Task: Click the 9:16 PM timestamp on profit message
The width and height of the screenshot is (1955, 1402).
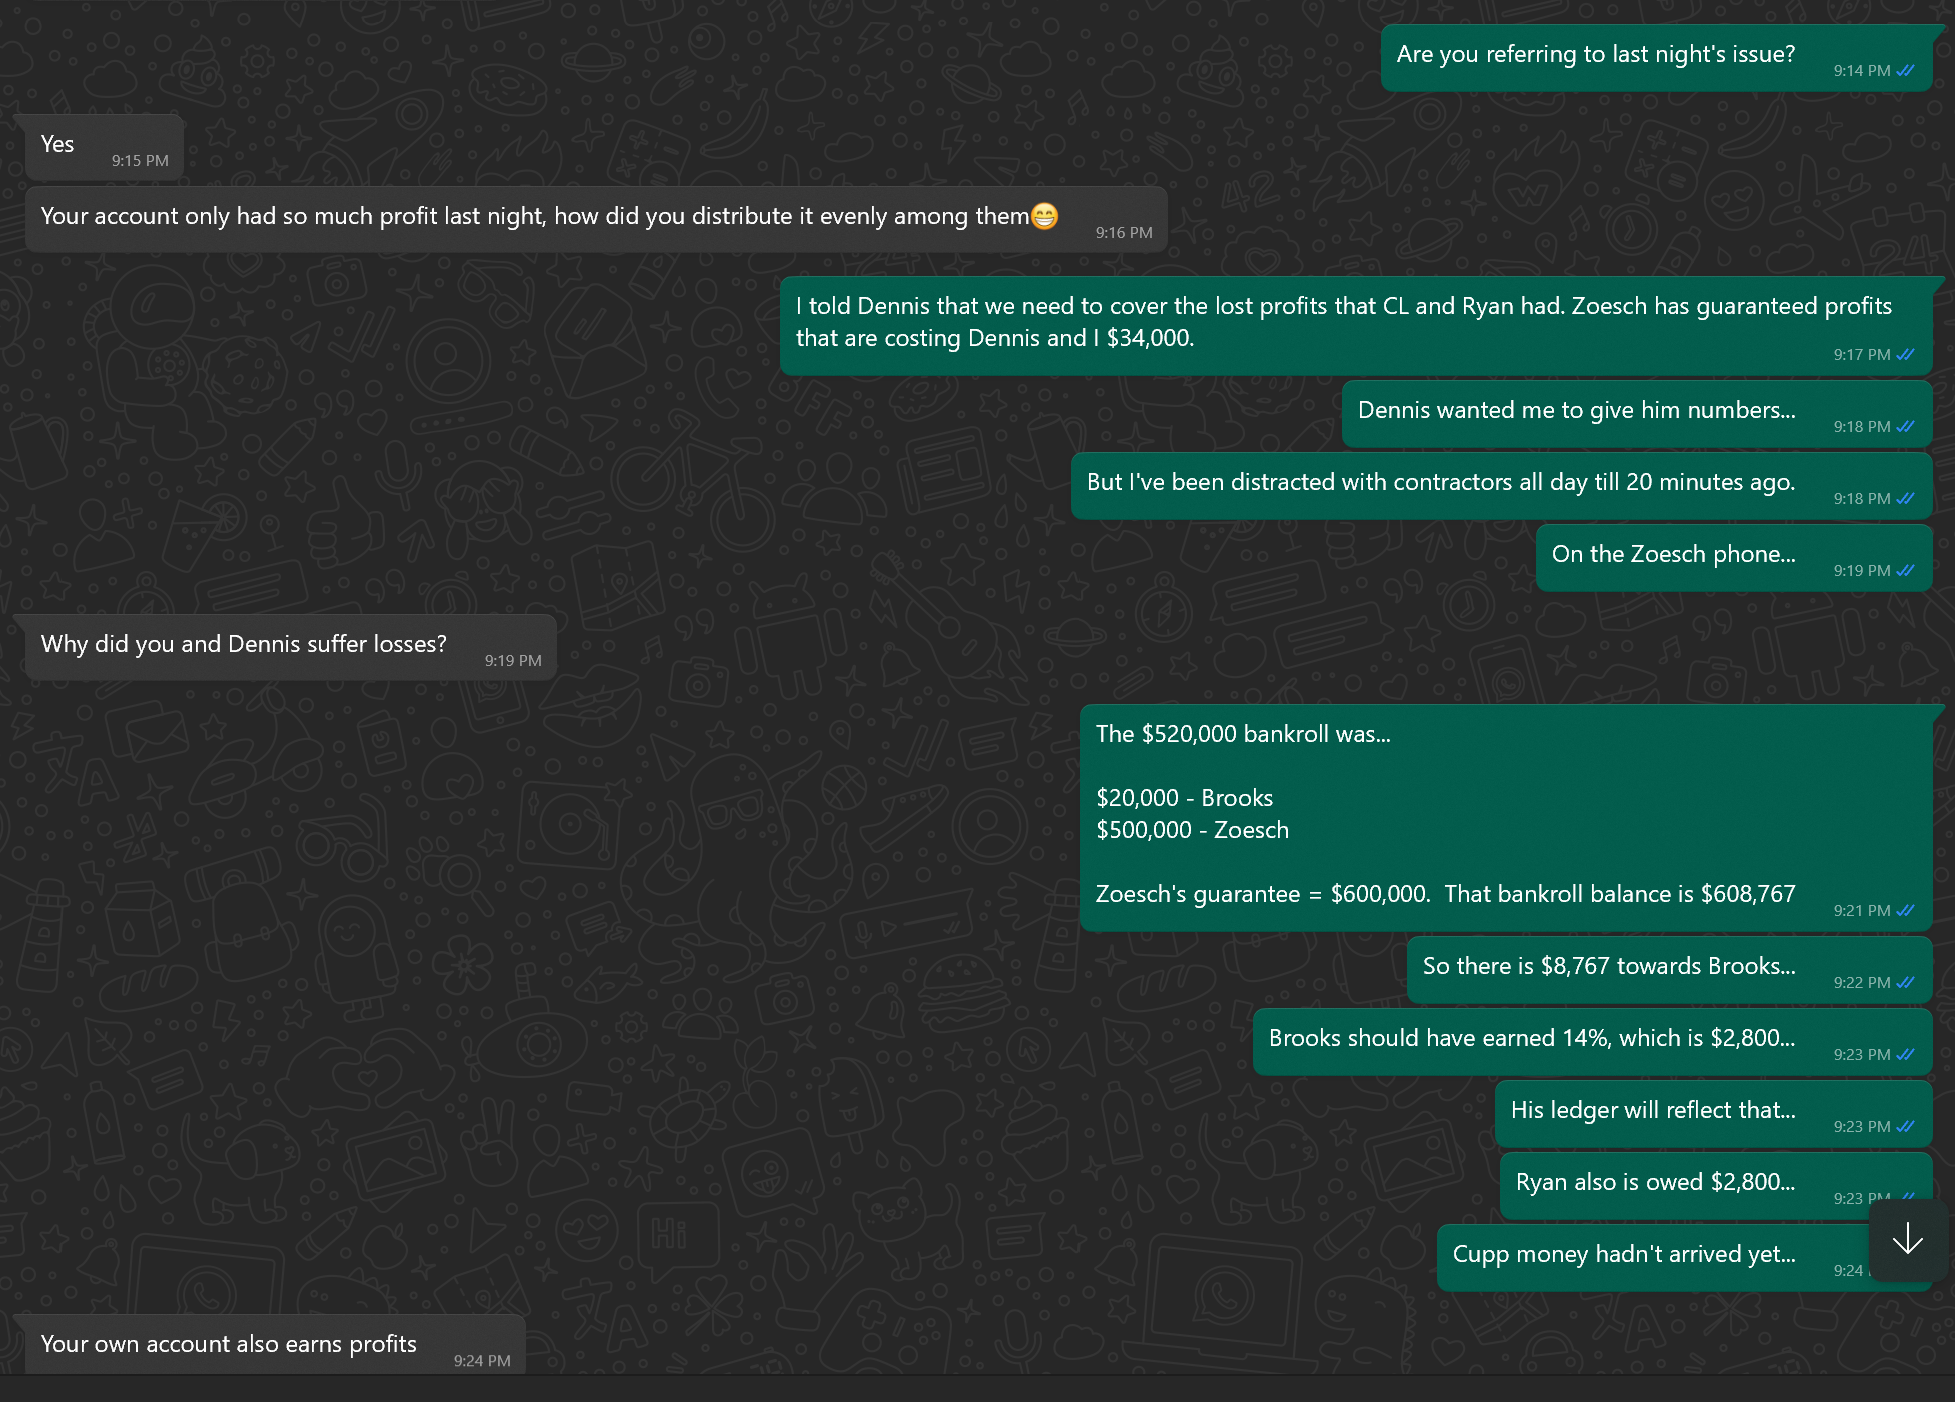Action: click(1124, 233)
